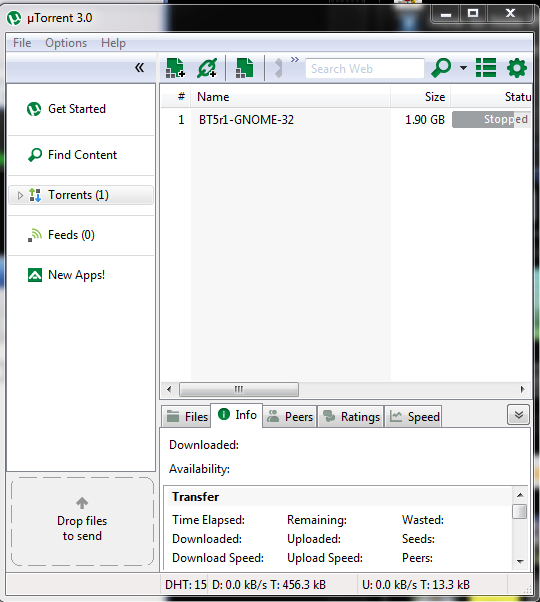Screen dimensions: 540x602
Task: Click the Info pane scroll up arrow
Action: pos(520,495)
